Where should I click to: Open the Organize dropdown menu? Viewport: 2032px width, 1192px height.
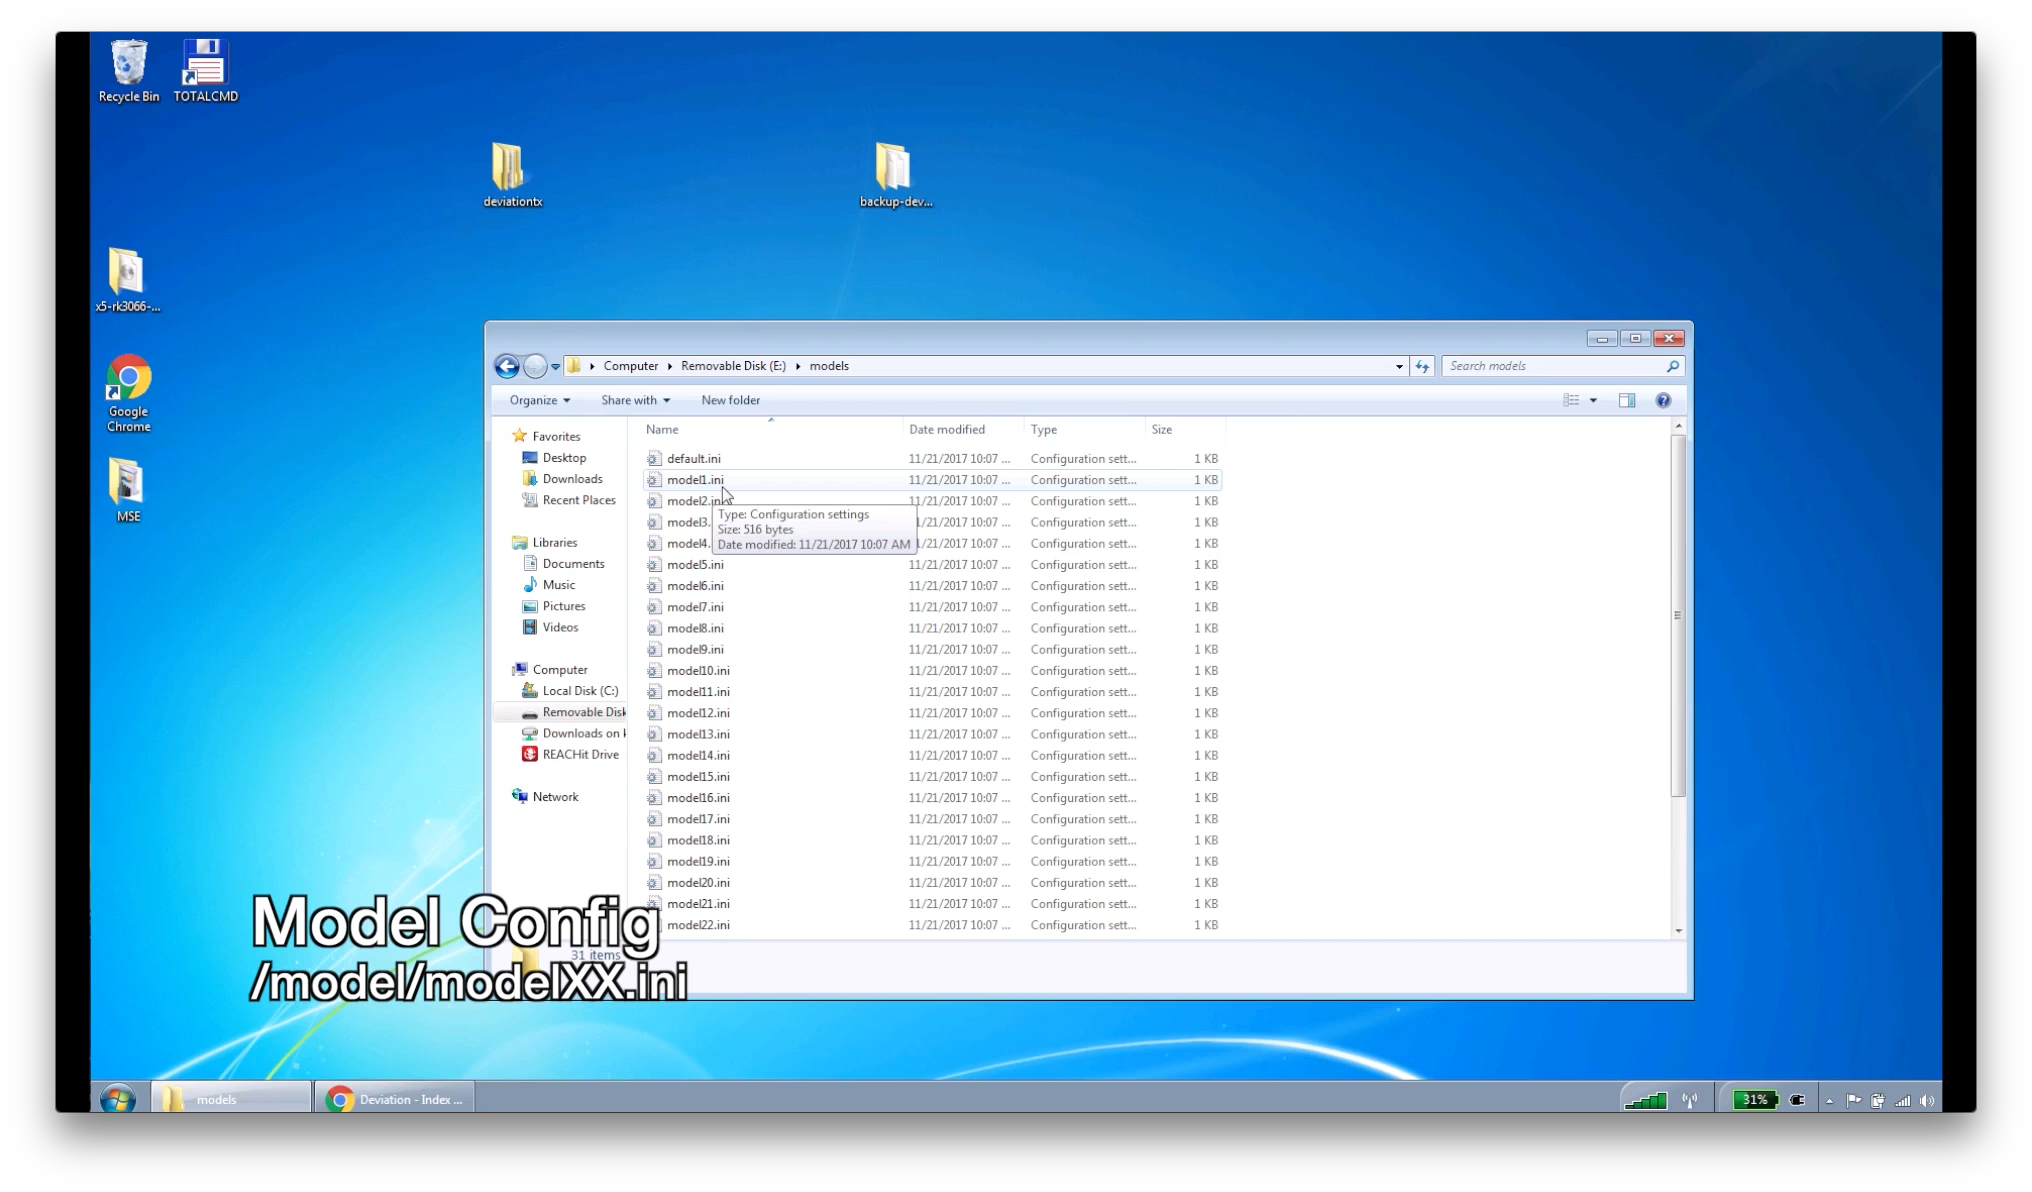pyautogui.click(x=540, y=400)
